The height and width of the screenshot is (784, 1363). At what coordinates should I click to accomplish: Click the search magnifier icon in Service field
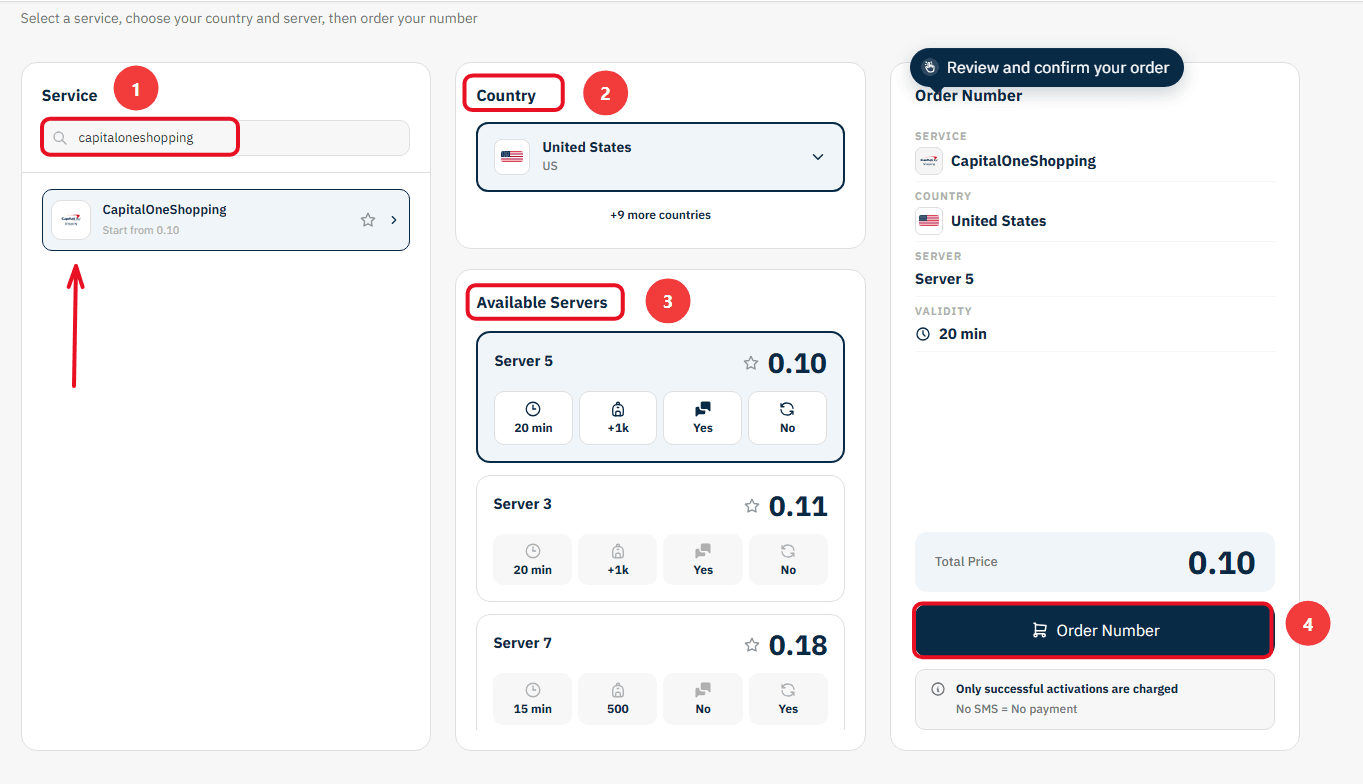[x=61, y=138]
